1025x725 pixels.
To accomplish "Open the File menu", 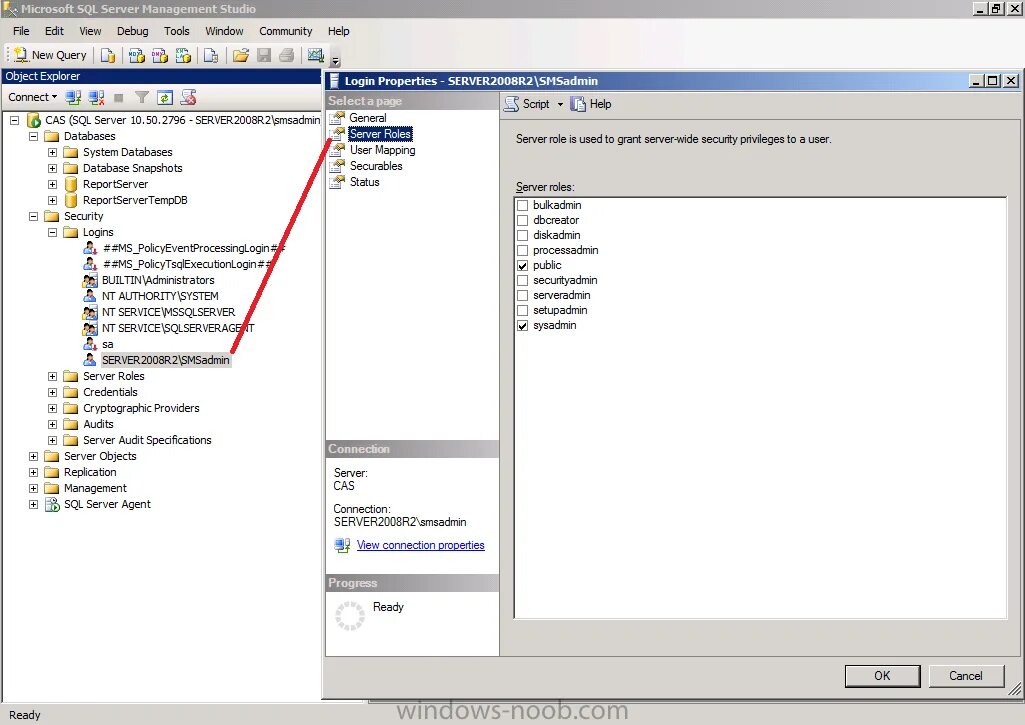I will pyautogui.click(x=21, y=31).
